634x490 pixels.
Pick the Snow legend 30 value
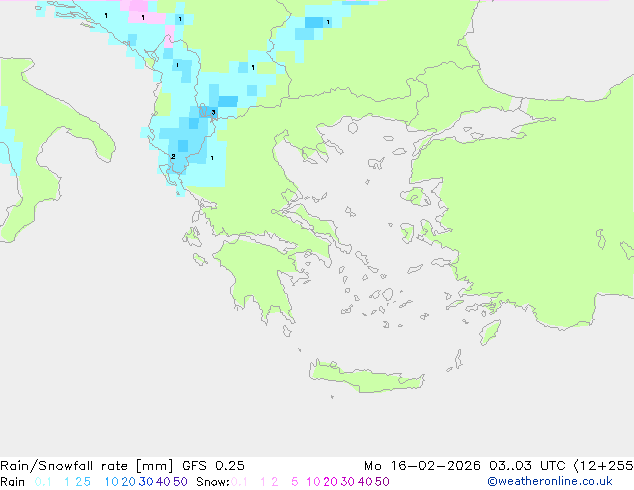click(x=348, y=482)
